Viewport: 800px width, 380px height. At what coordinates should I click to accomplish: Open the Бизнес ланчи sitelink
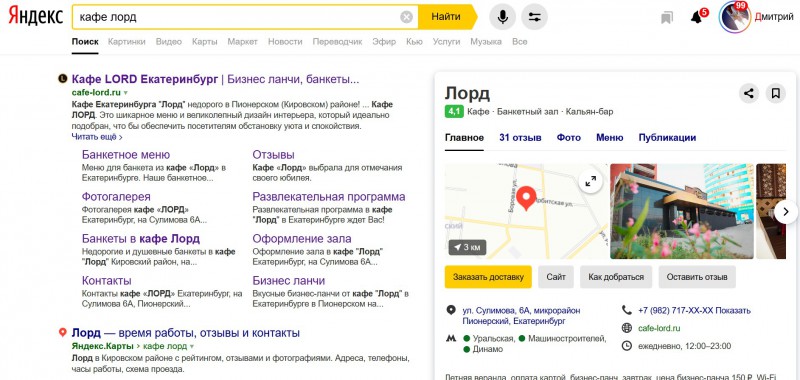point(289,281)
